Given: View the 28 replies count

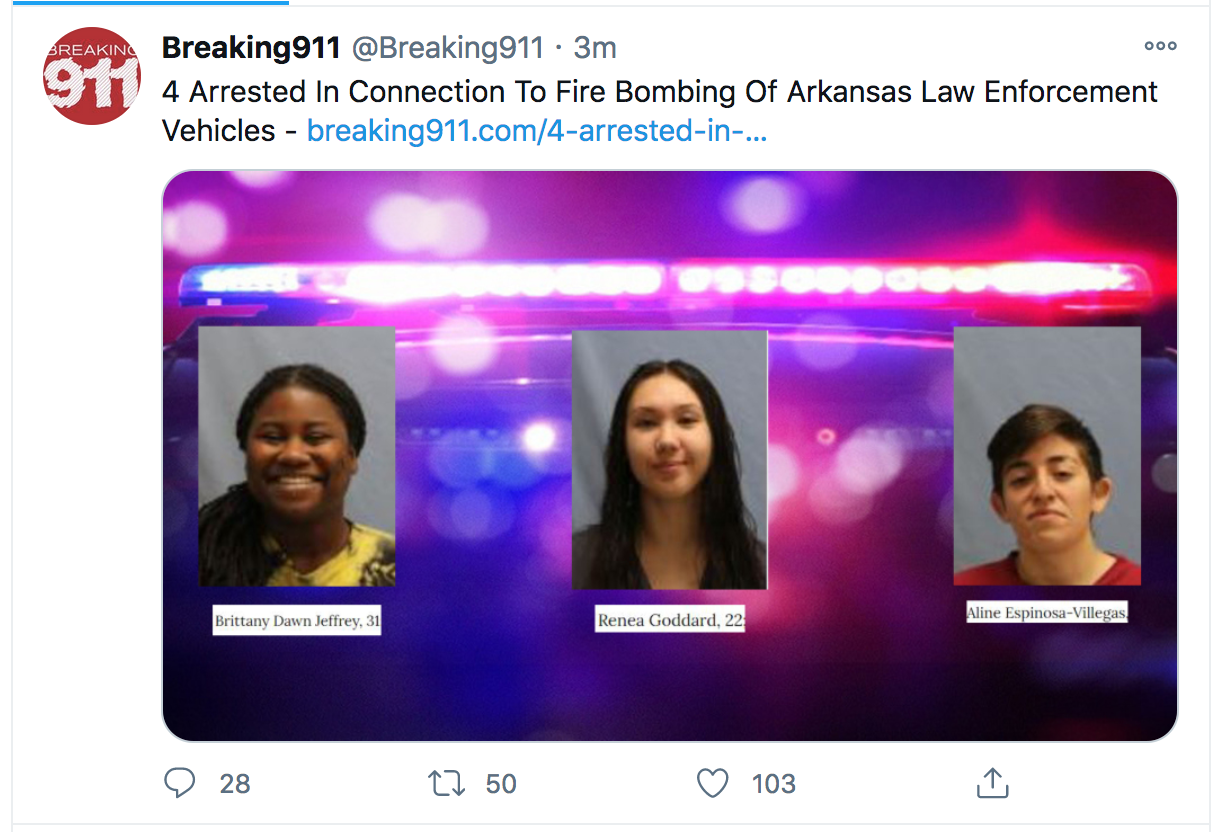Looking at the screenshot, I should point(235,784).
